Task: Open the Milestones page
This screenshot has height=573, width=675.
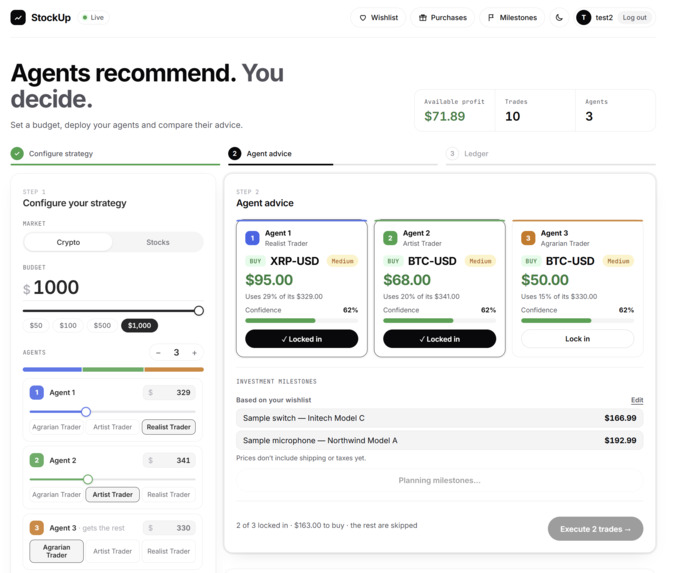Action: pyautogui.click(x=512, y=18)
